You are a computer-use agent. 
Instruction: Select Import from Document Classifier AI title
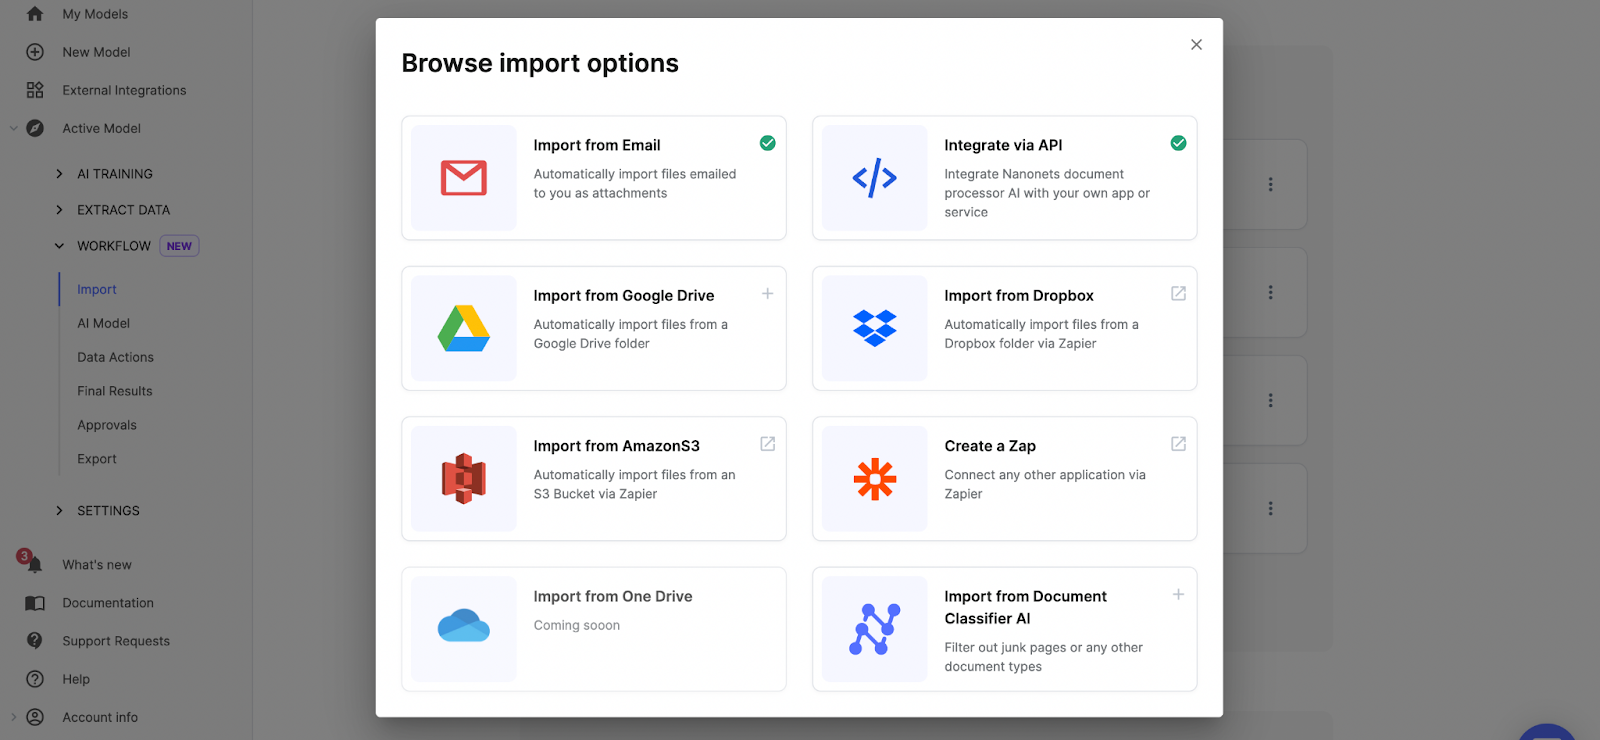1025,607
